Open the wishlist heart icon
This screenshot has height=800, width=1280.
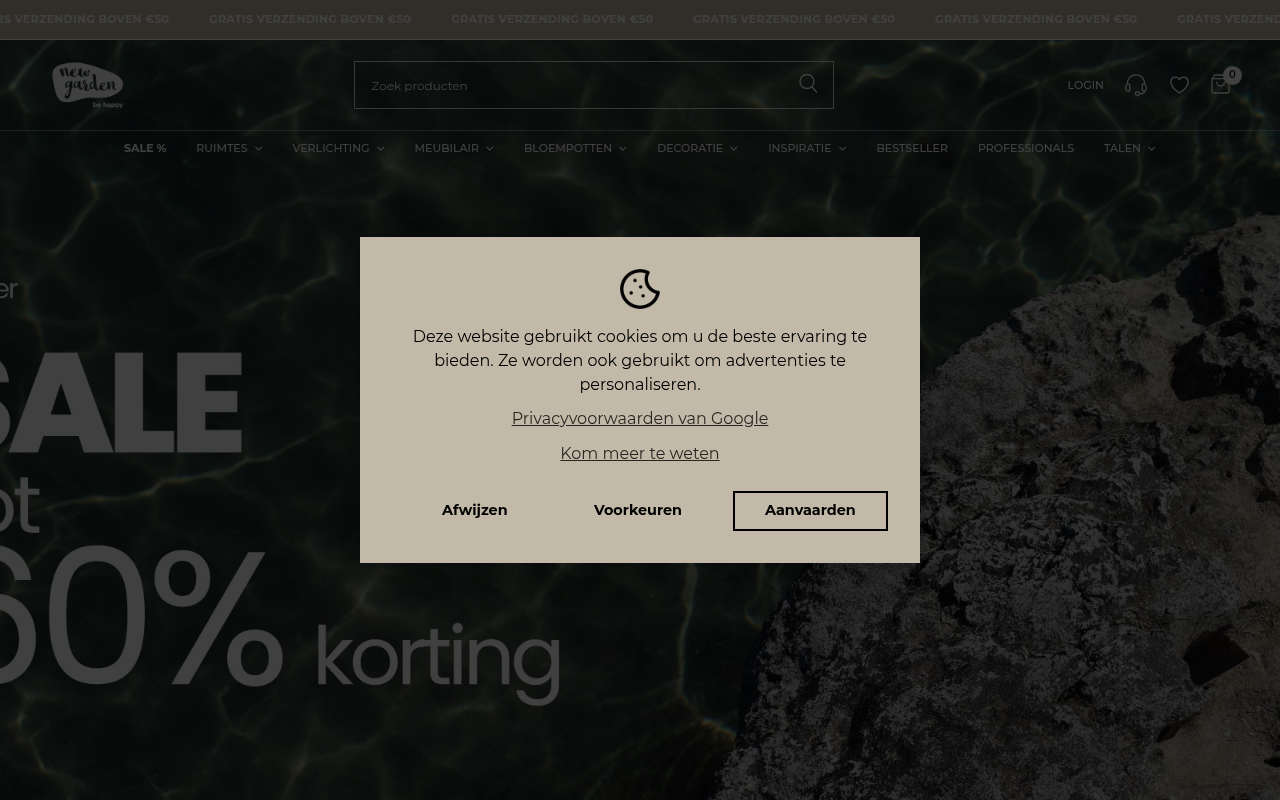(1180, 85)
